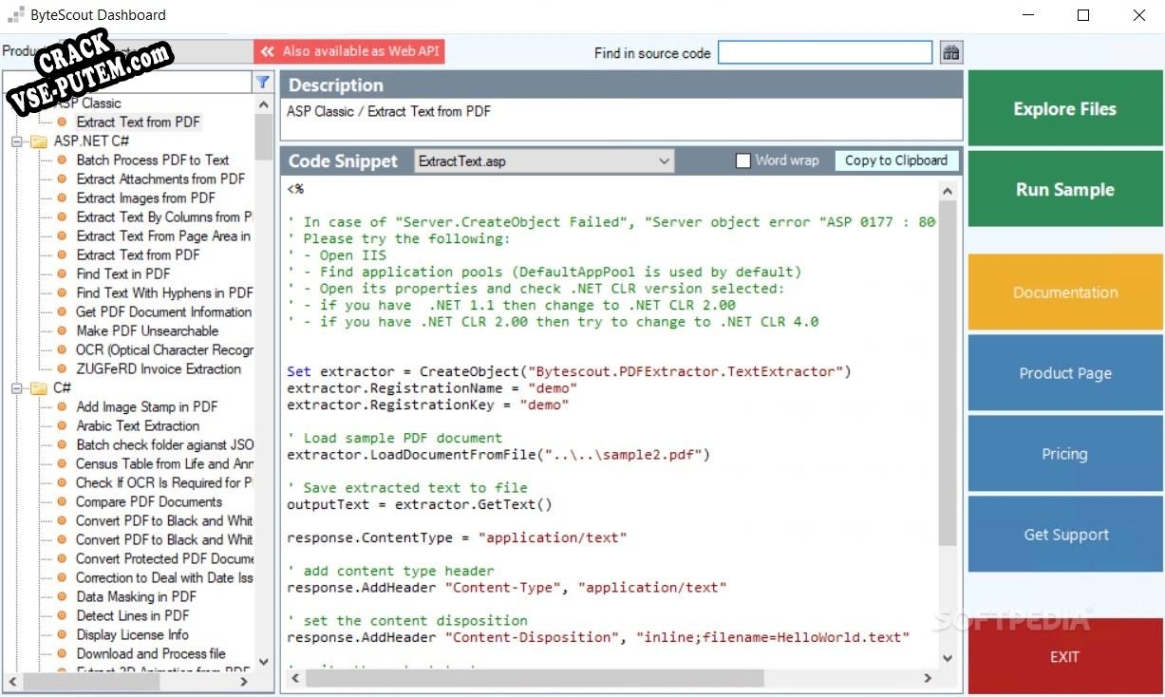1165x697 pixels.
Task: Open the Product Page button
Action: click(x=1065, y=373)
